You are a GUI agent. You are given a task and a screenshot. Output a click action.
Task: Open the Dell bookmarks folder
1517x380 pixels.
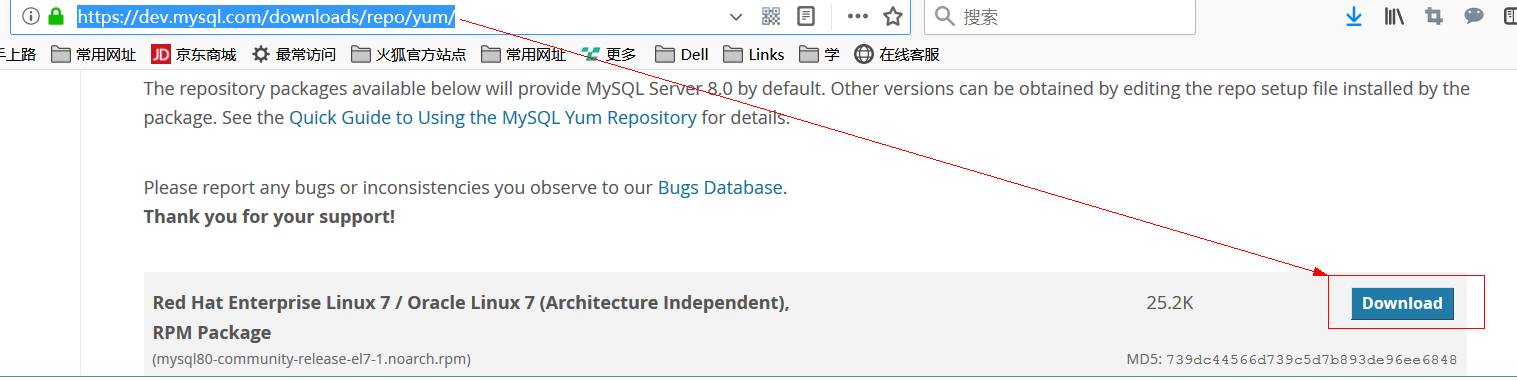(x=682, y=54)
